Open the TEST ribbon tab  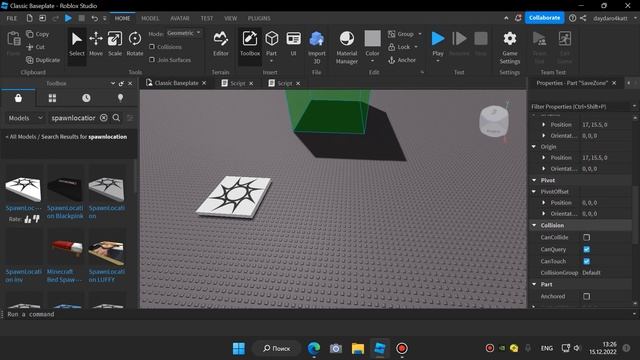207,18
